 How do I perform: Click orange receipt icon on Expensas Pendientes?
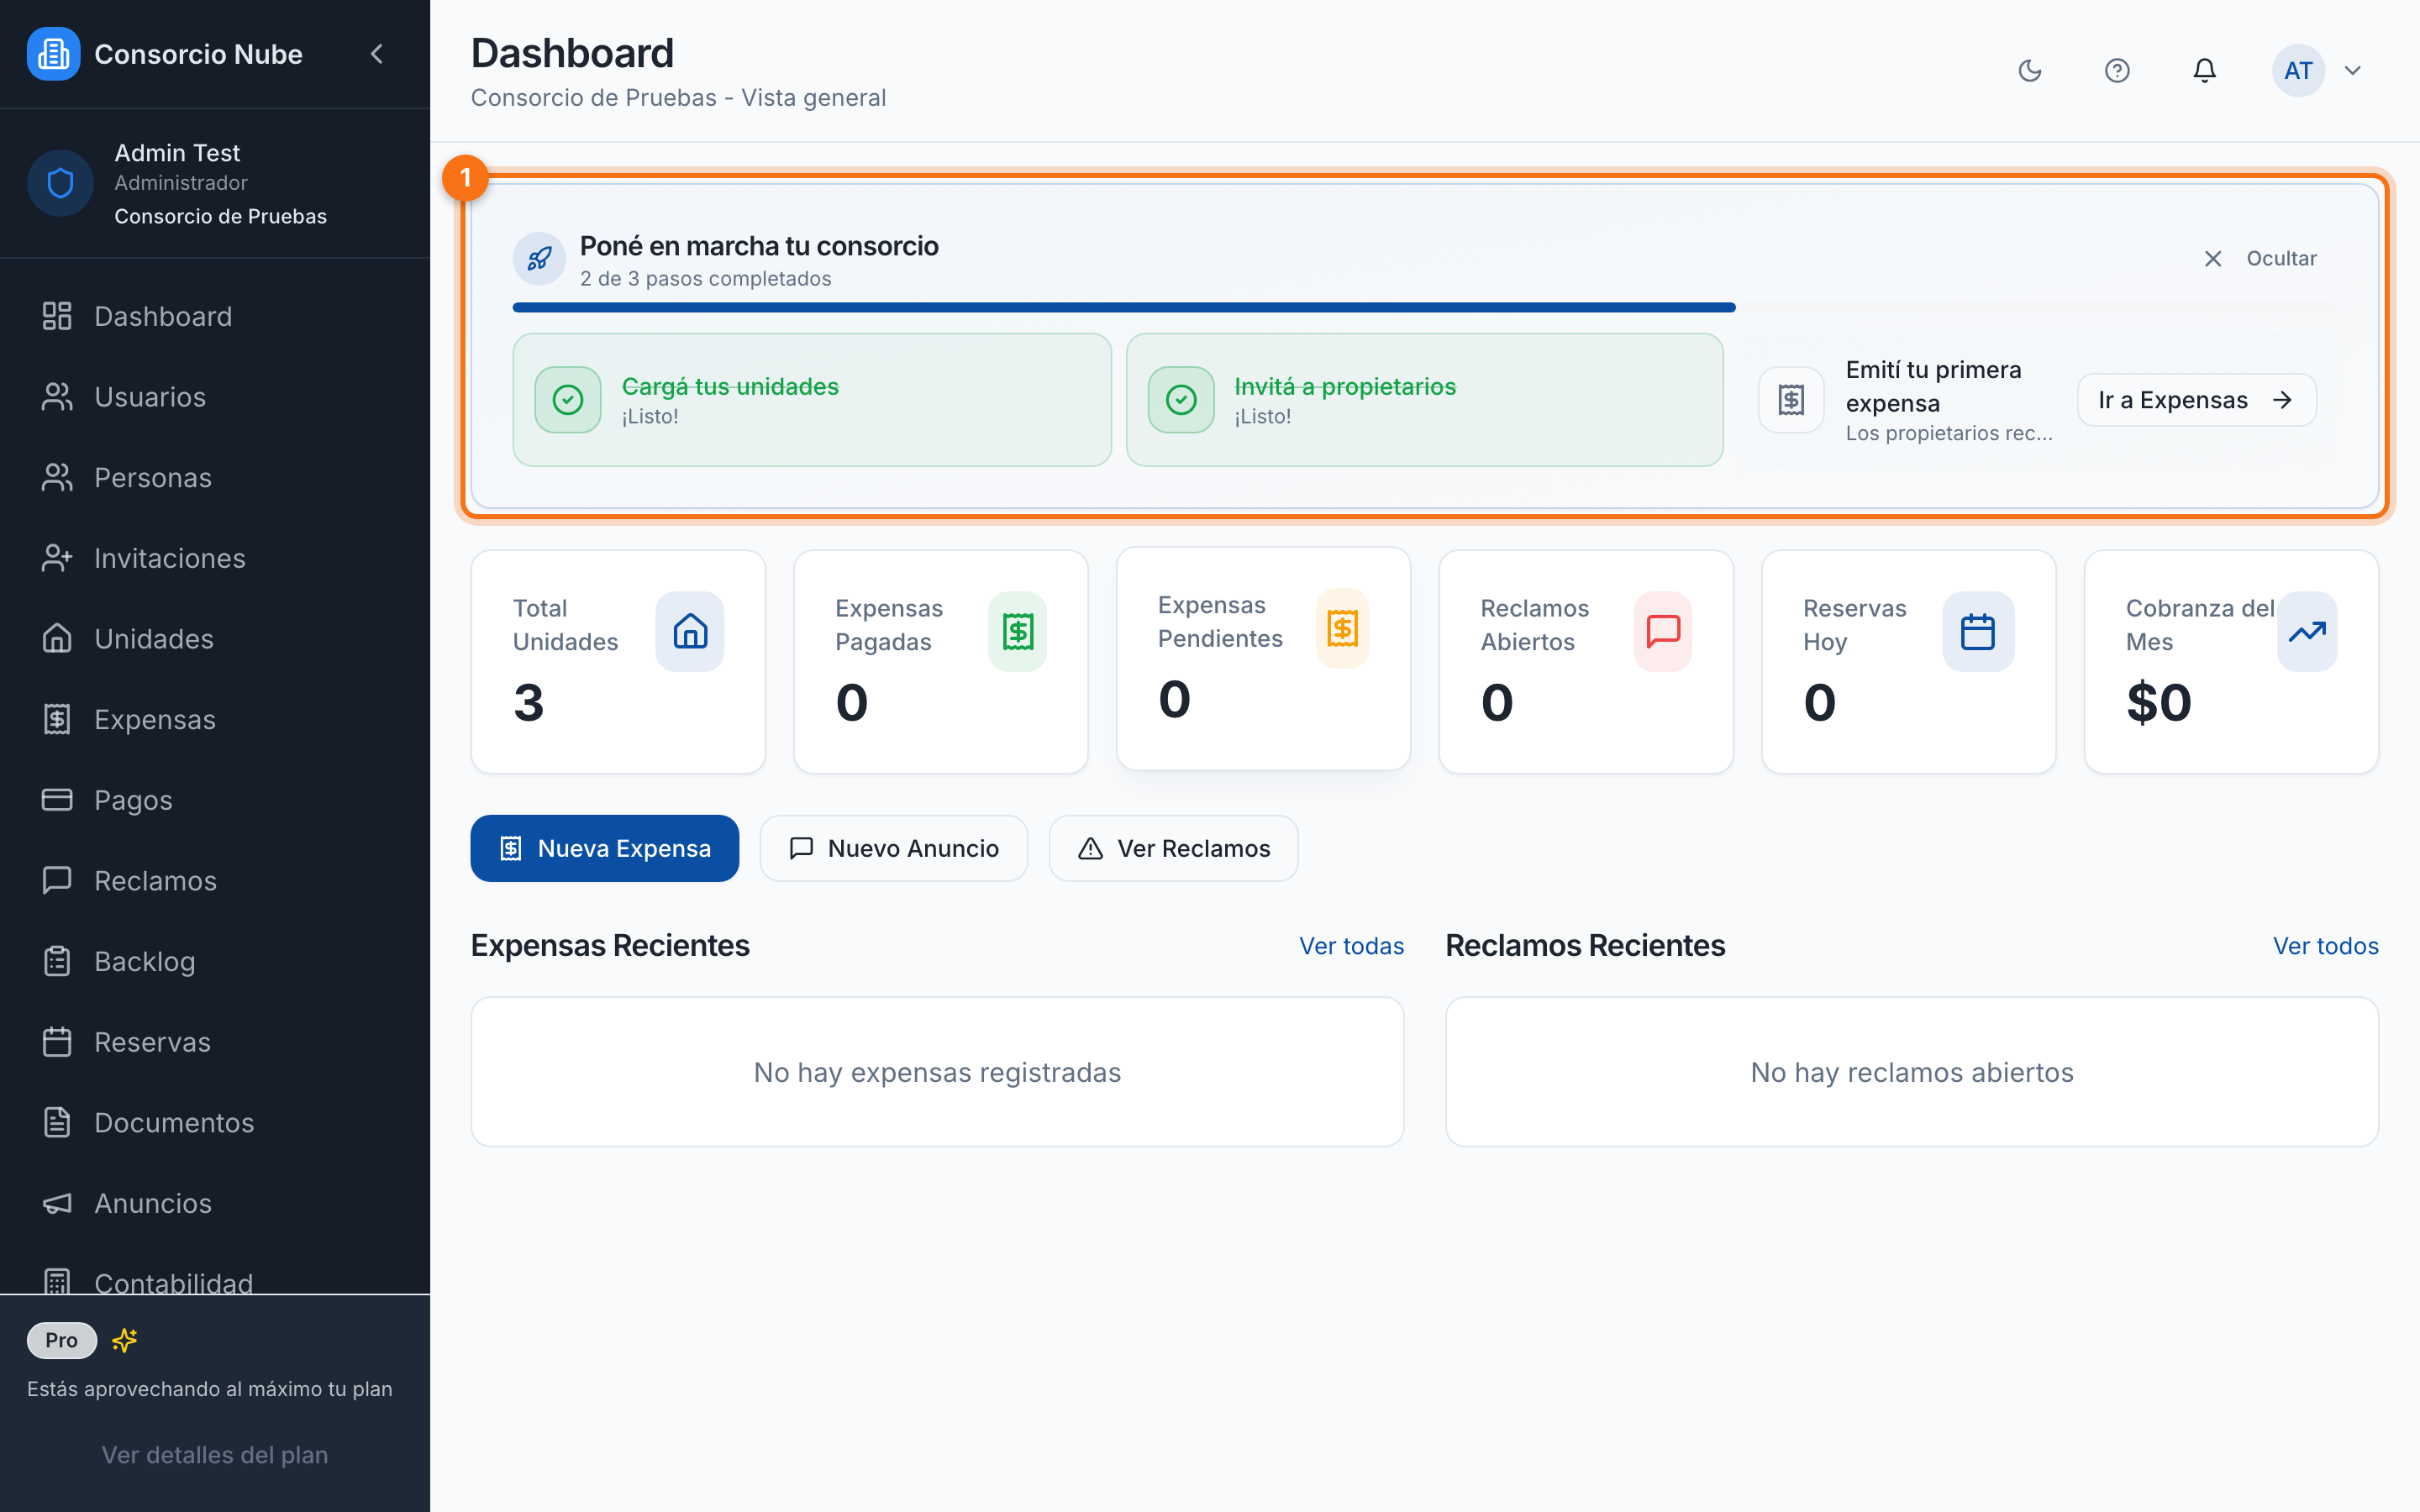coord(1342,628)
